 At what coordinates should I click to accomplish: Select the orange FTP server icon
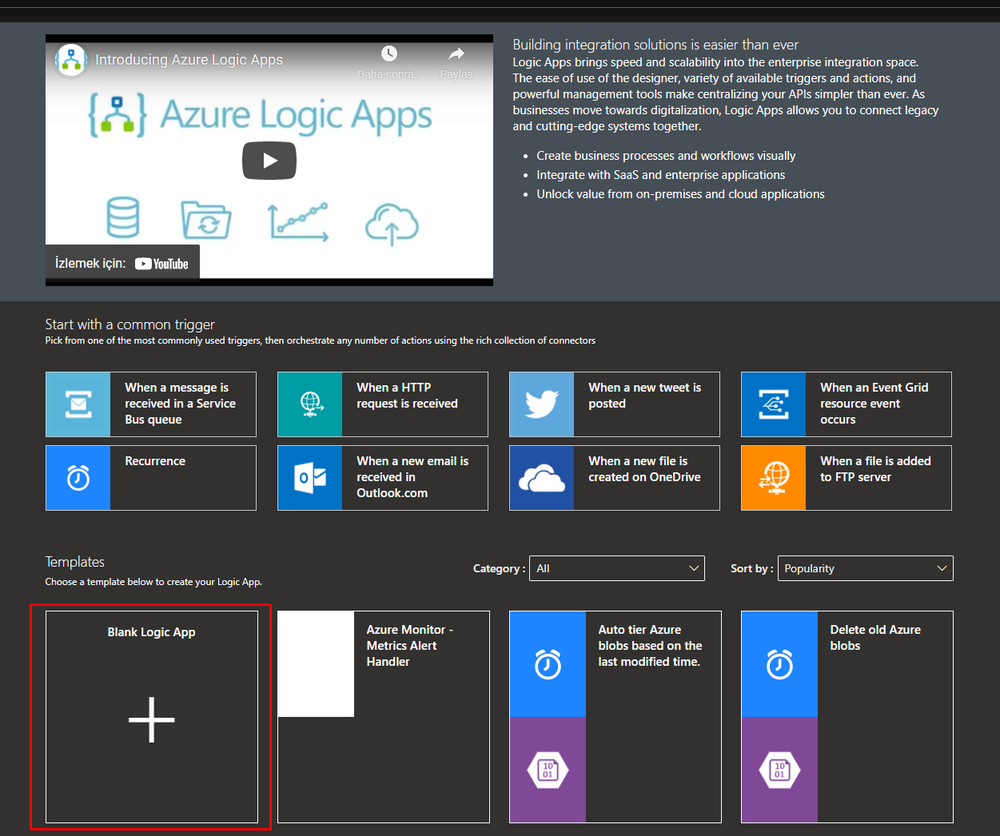[774, 478]
